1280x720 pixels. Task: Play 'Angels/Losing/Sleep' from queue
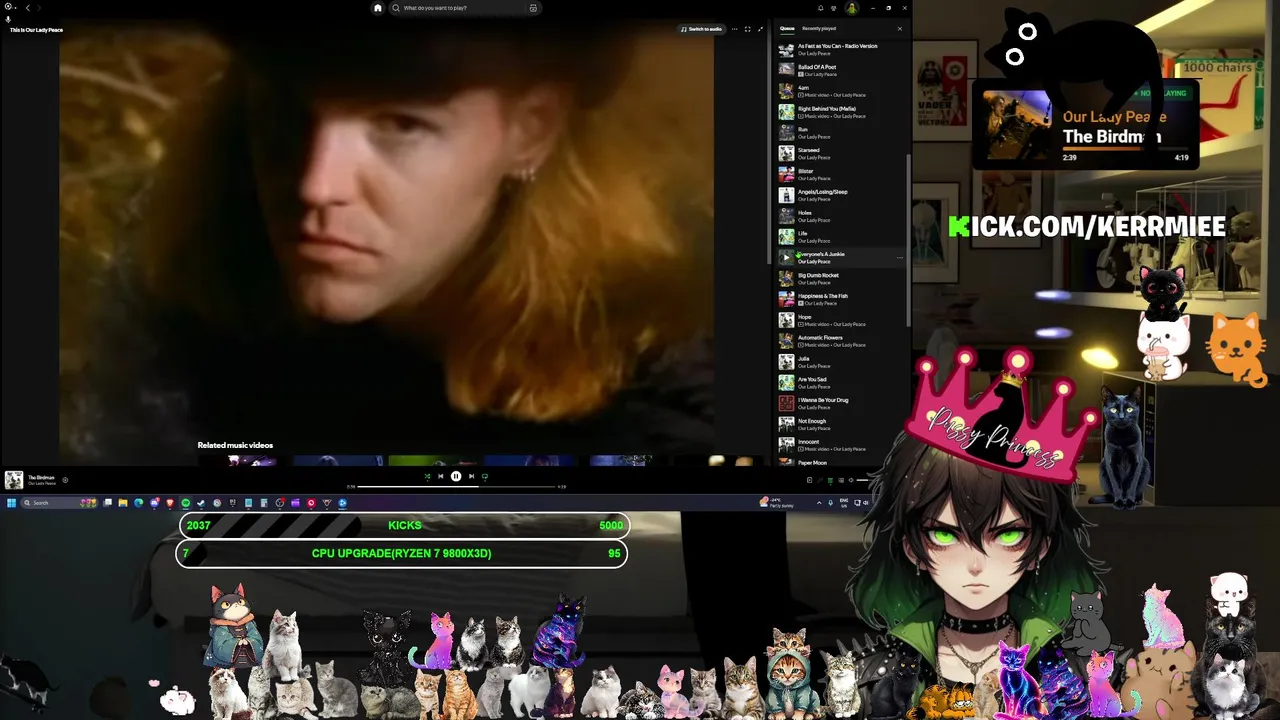tap(841, 195)
